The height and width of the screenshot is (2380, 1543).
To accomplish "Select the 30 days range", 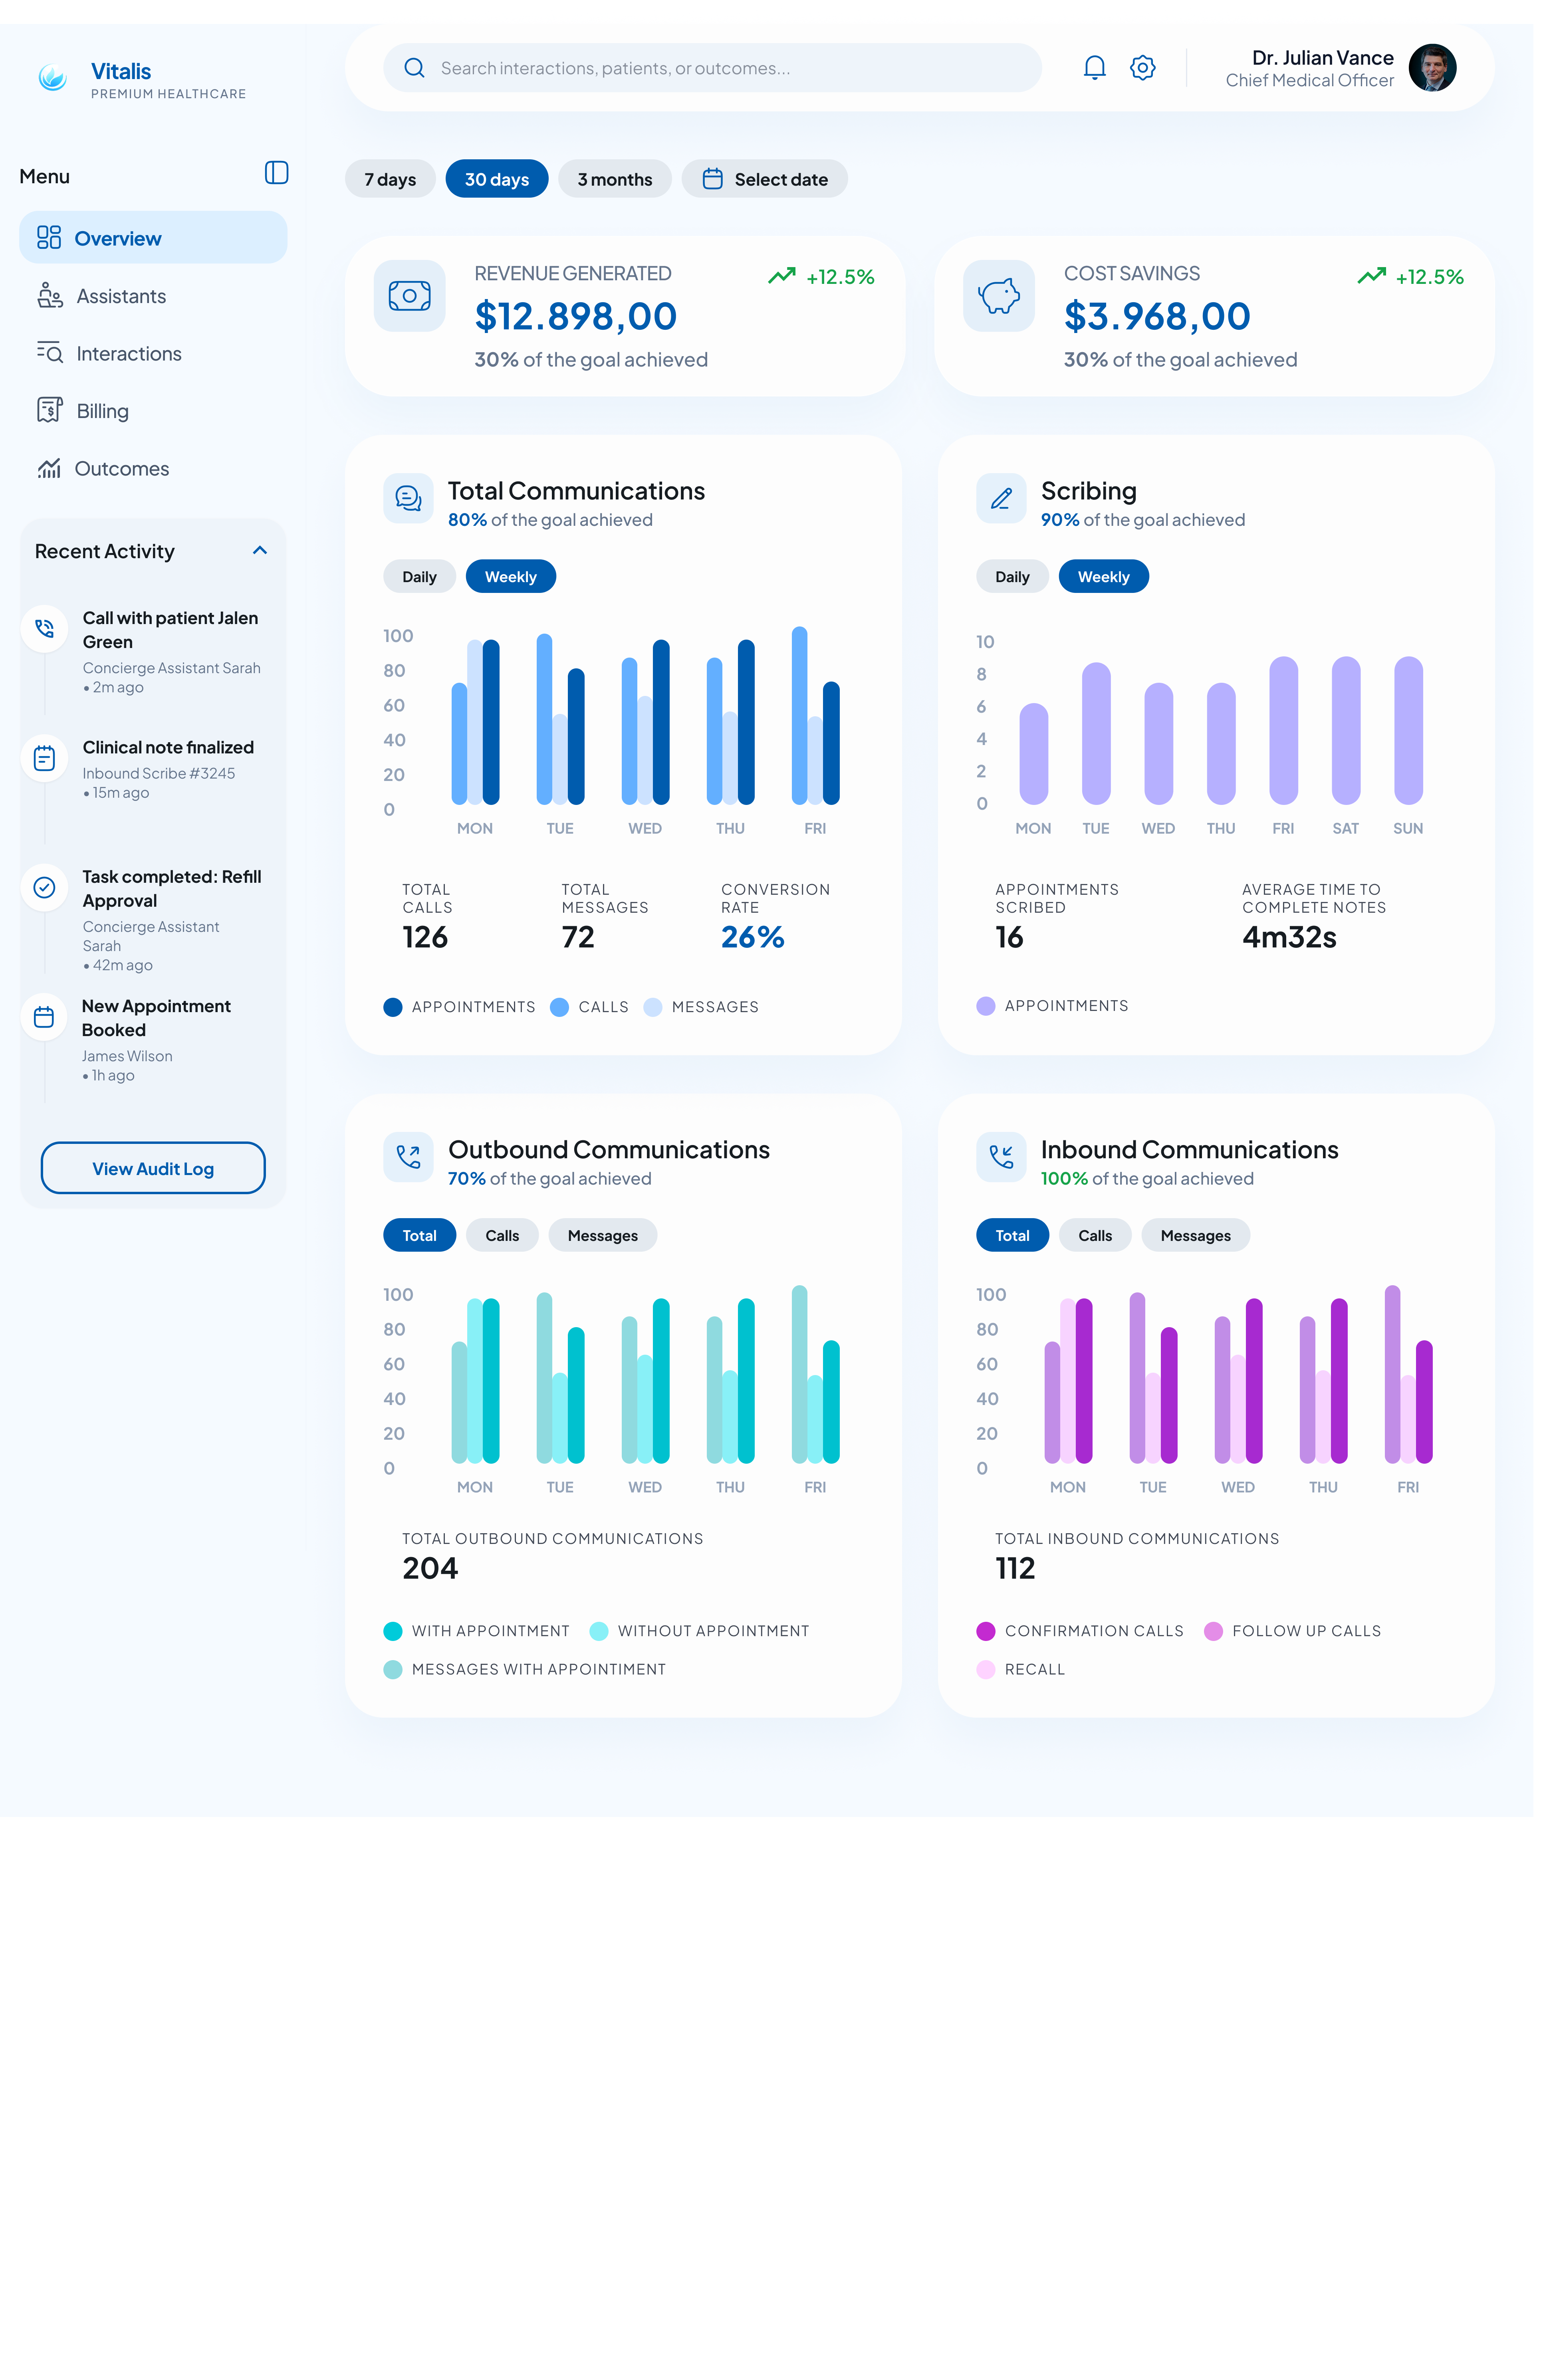I will pos(497,179).
